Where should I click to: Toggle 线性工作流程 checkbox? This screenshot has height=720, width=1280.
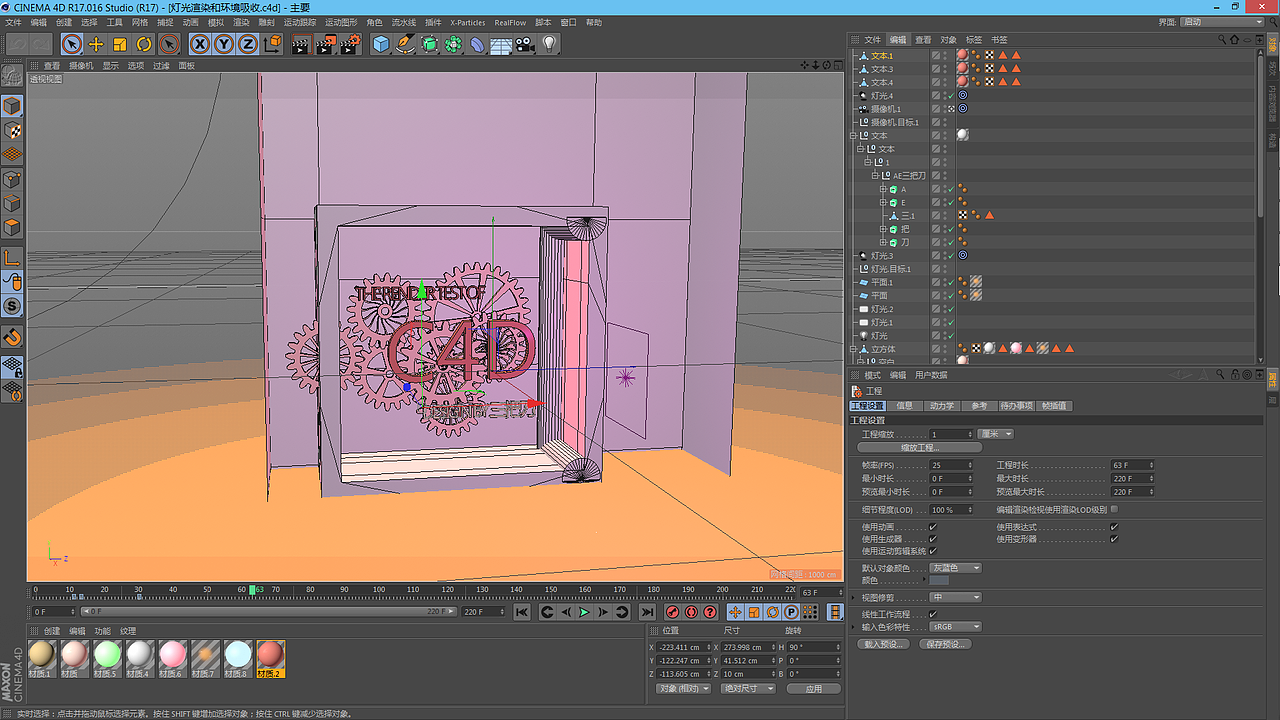tap(933, 614)
